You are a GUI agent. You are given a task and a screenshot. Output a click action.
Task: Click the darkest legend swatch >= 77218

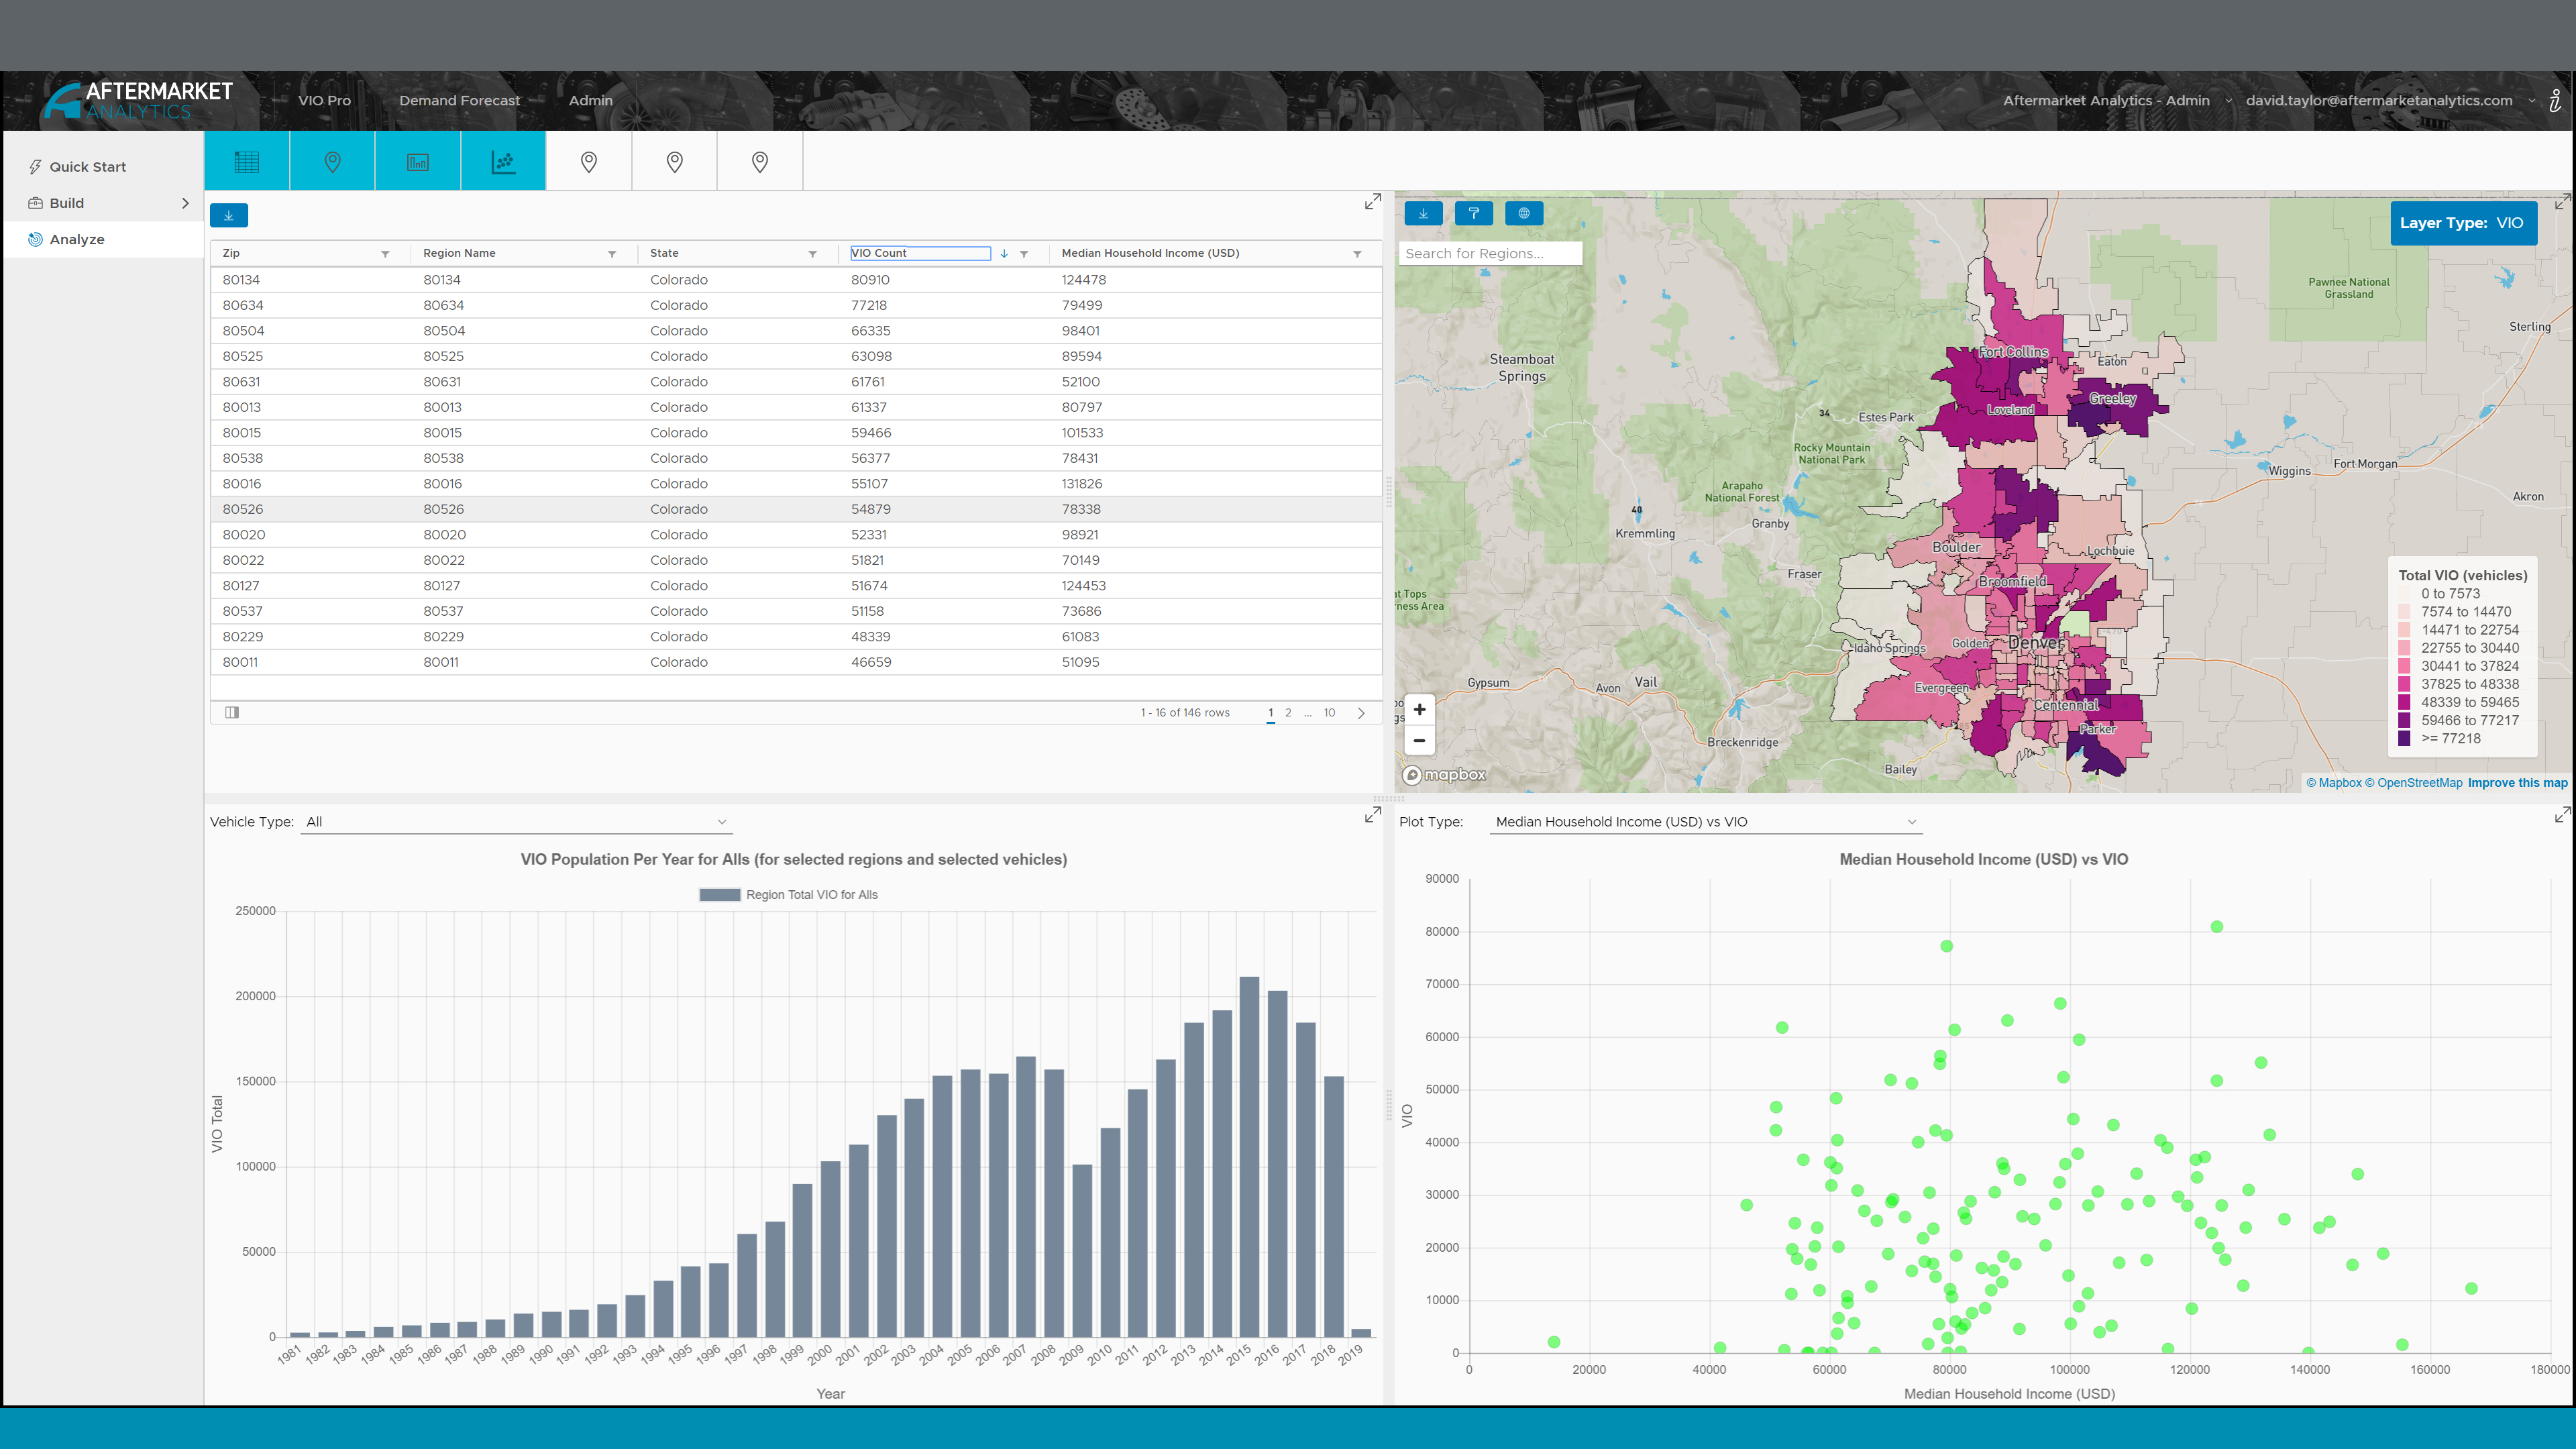(2404, 739)
